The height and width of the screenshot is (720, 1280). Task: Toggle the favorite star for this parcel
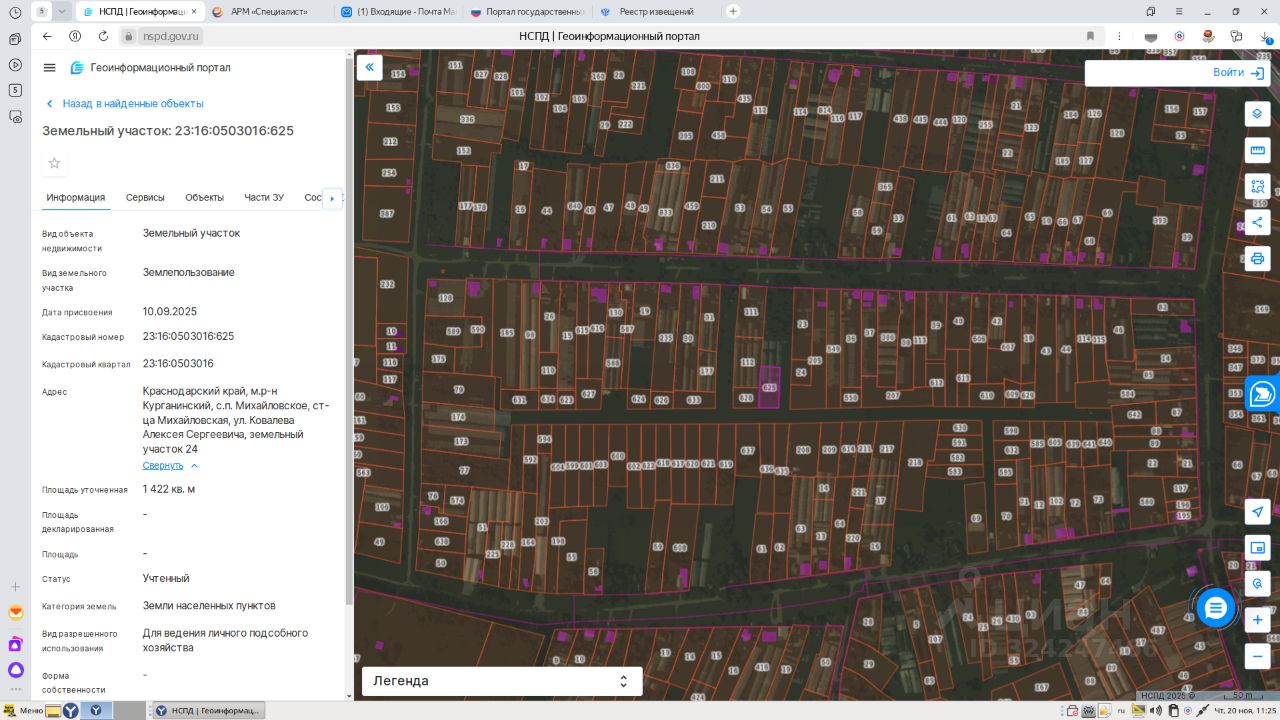(55, 163)
